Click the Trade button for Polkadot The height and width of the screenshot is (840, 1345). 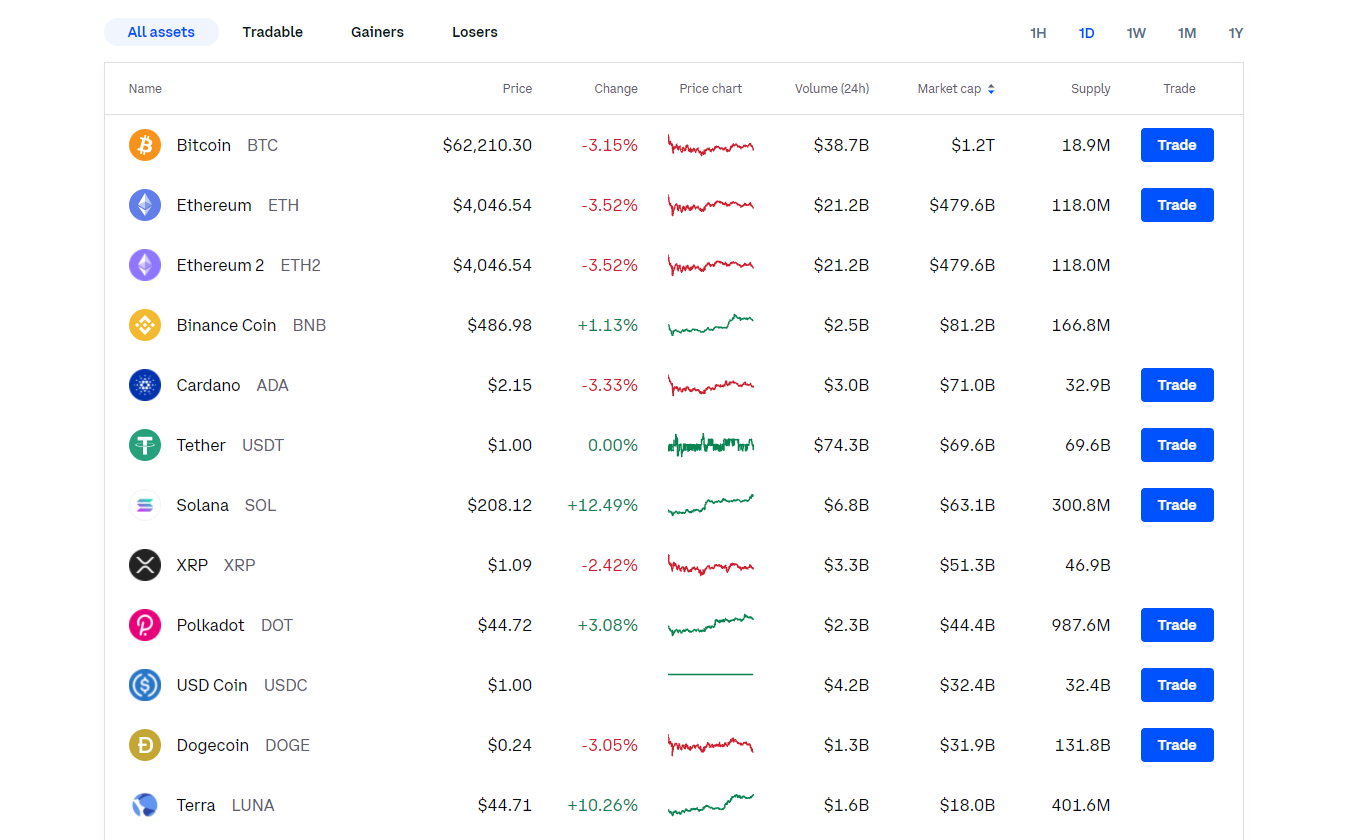[1177, 625]
